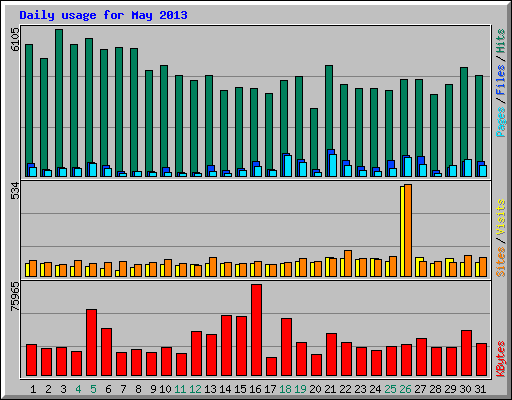Click the orange Sites bar for day 22
Image resolution: width=512 pixels, height=400 pixels.
[348, 263]
